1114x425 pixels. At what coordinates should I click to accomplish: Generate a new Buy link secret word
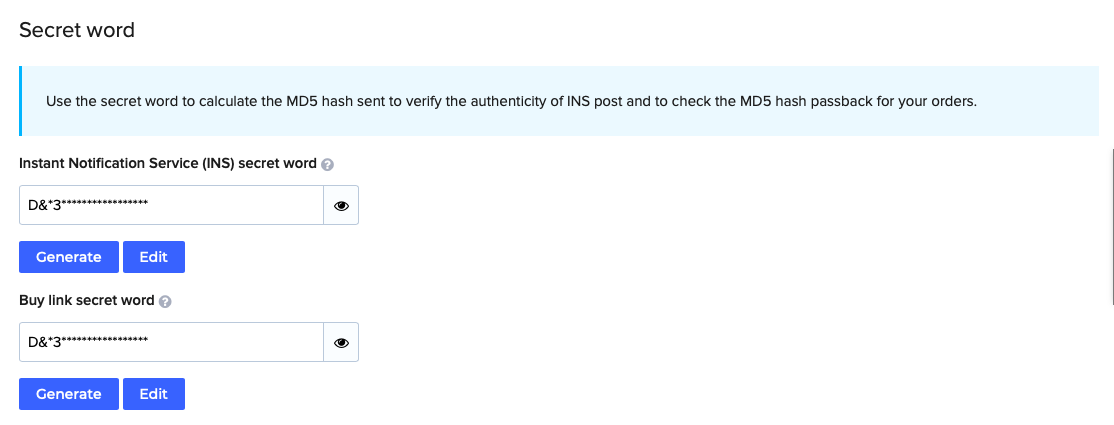69,394
